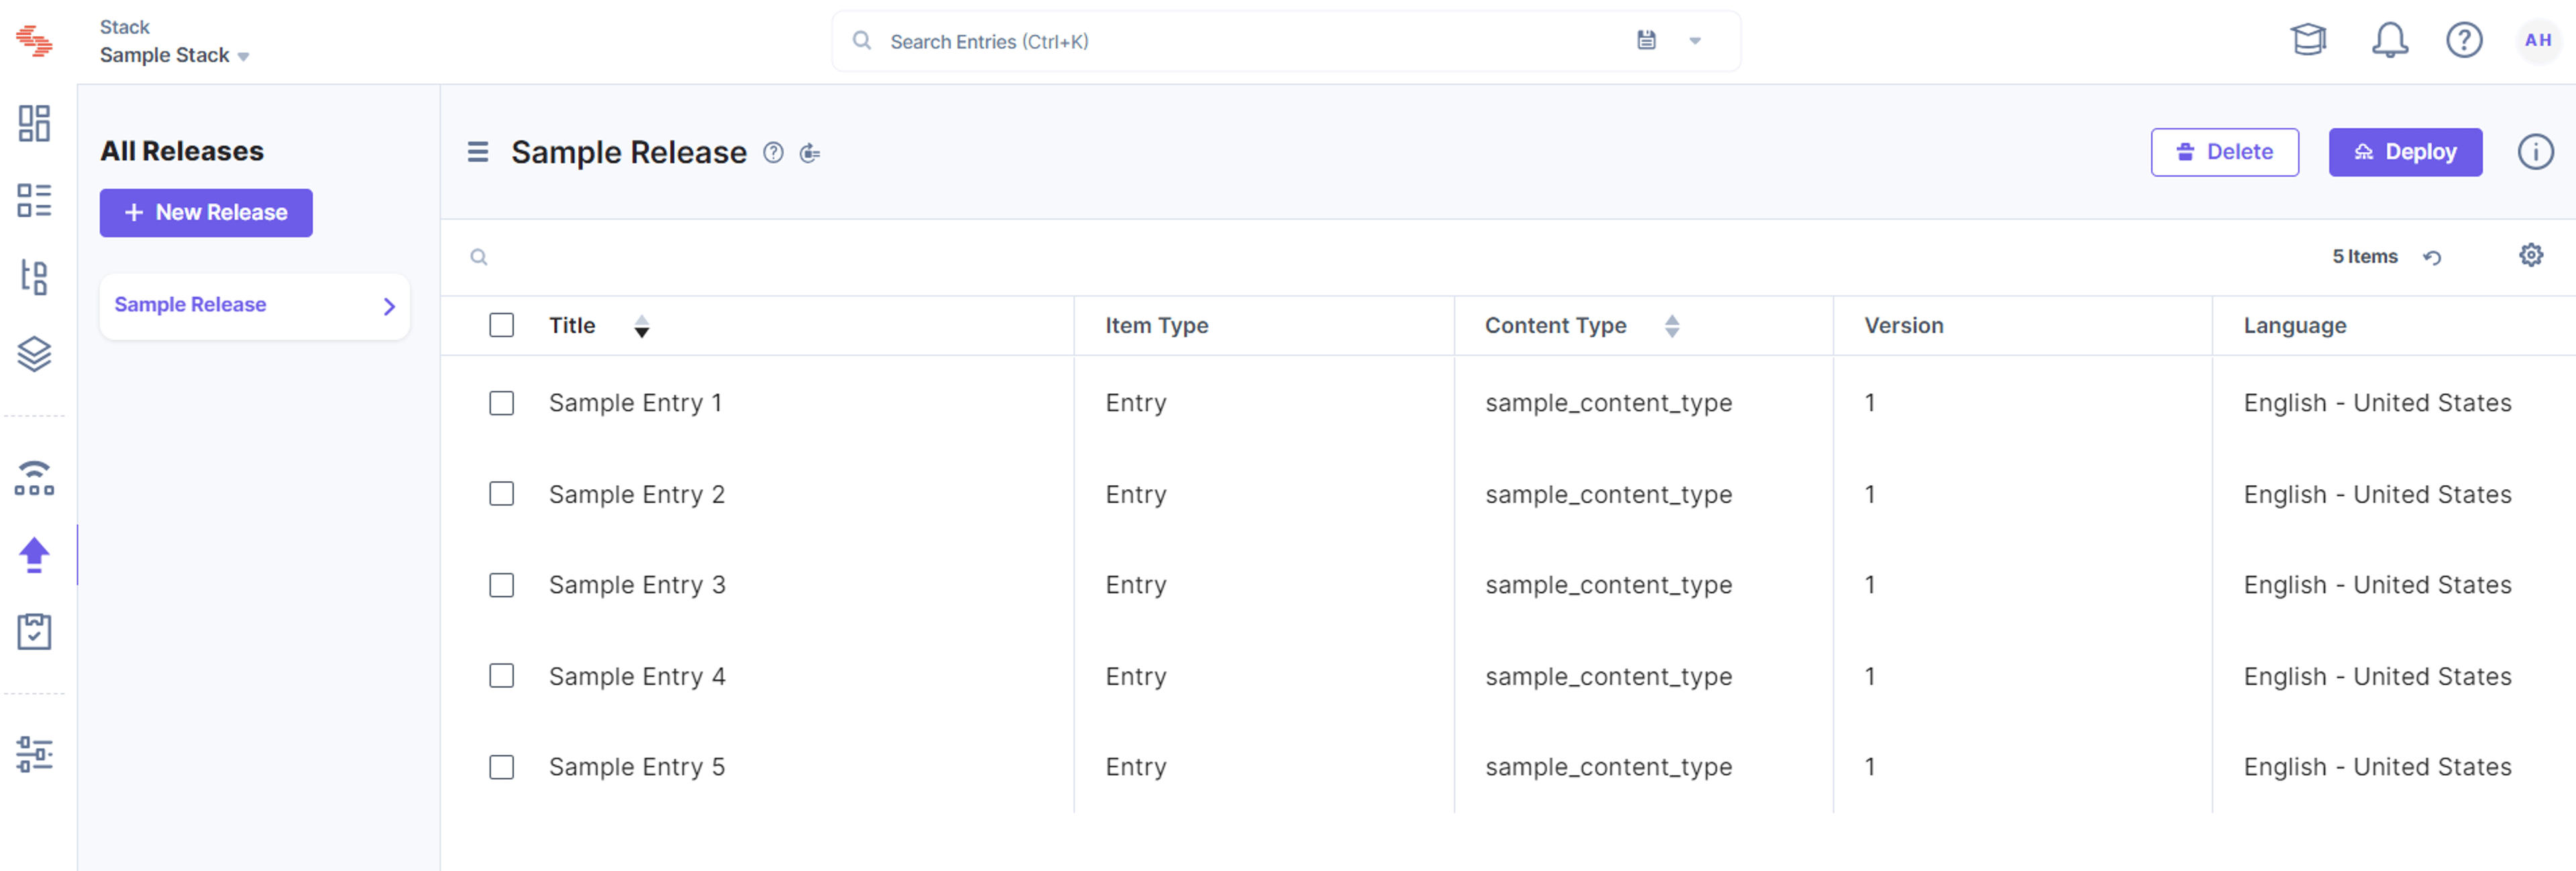Click the Deploy button
Image resolution: width=2576 pixels, height=871 pixels.
[x=2405, y=152]
